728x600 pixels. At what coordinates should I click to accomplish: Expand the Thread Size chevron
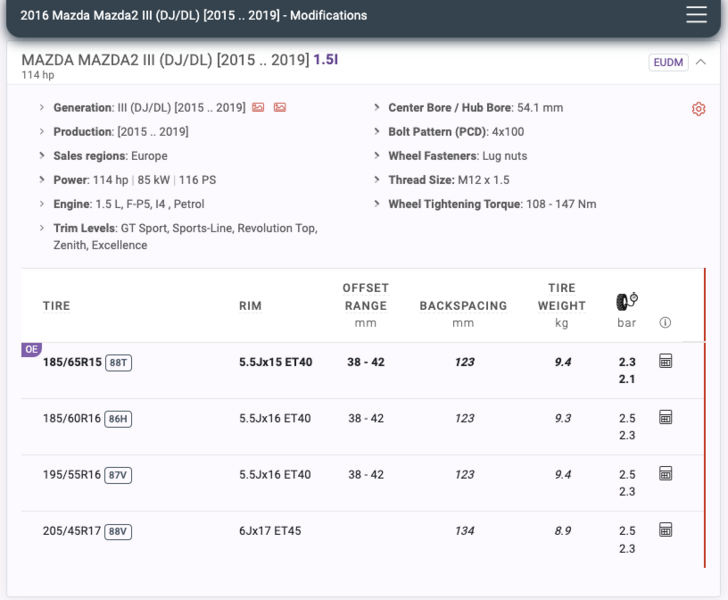(x=377, y=180)
